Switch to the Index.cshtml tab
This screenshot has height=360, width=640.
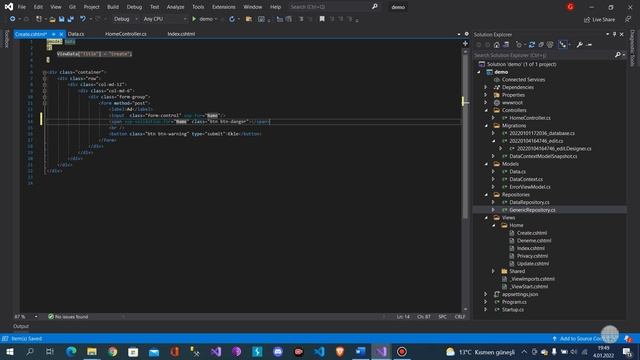(181, 34)
